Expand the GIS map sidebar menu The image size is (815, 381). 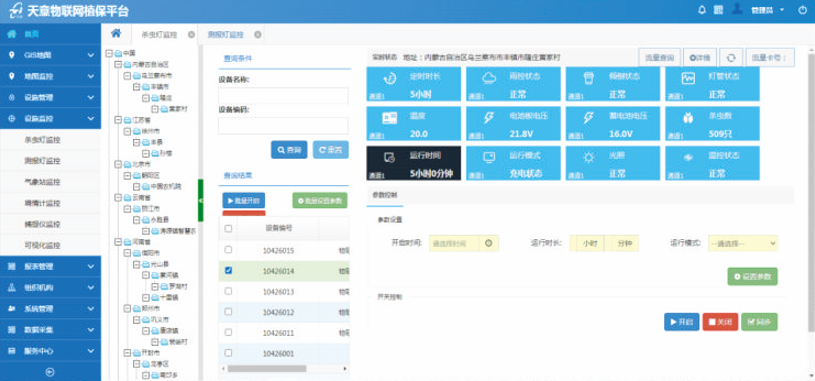tap(50, 55)
